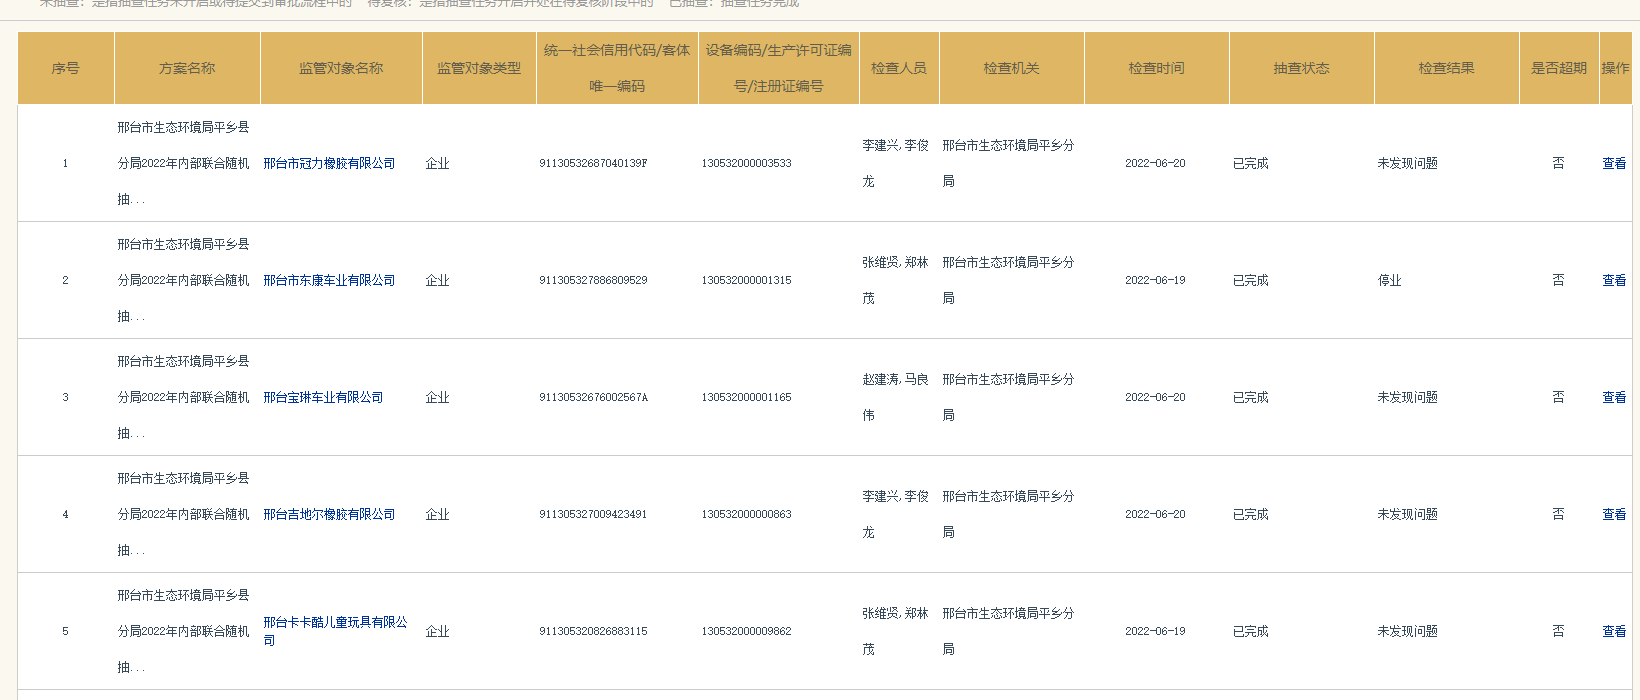1640x700 pixels.
Task: Select device code 130532000009862
Action: coord(746,631)
